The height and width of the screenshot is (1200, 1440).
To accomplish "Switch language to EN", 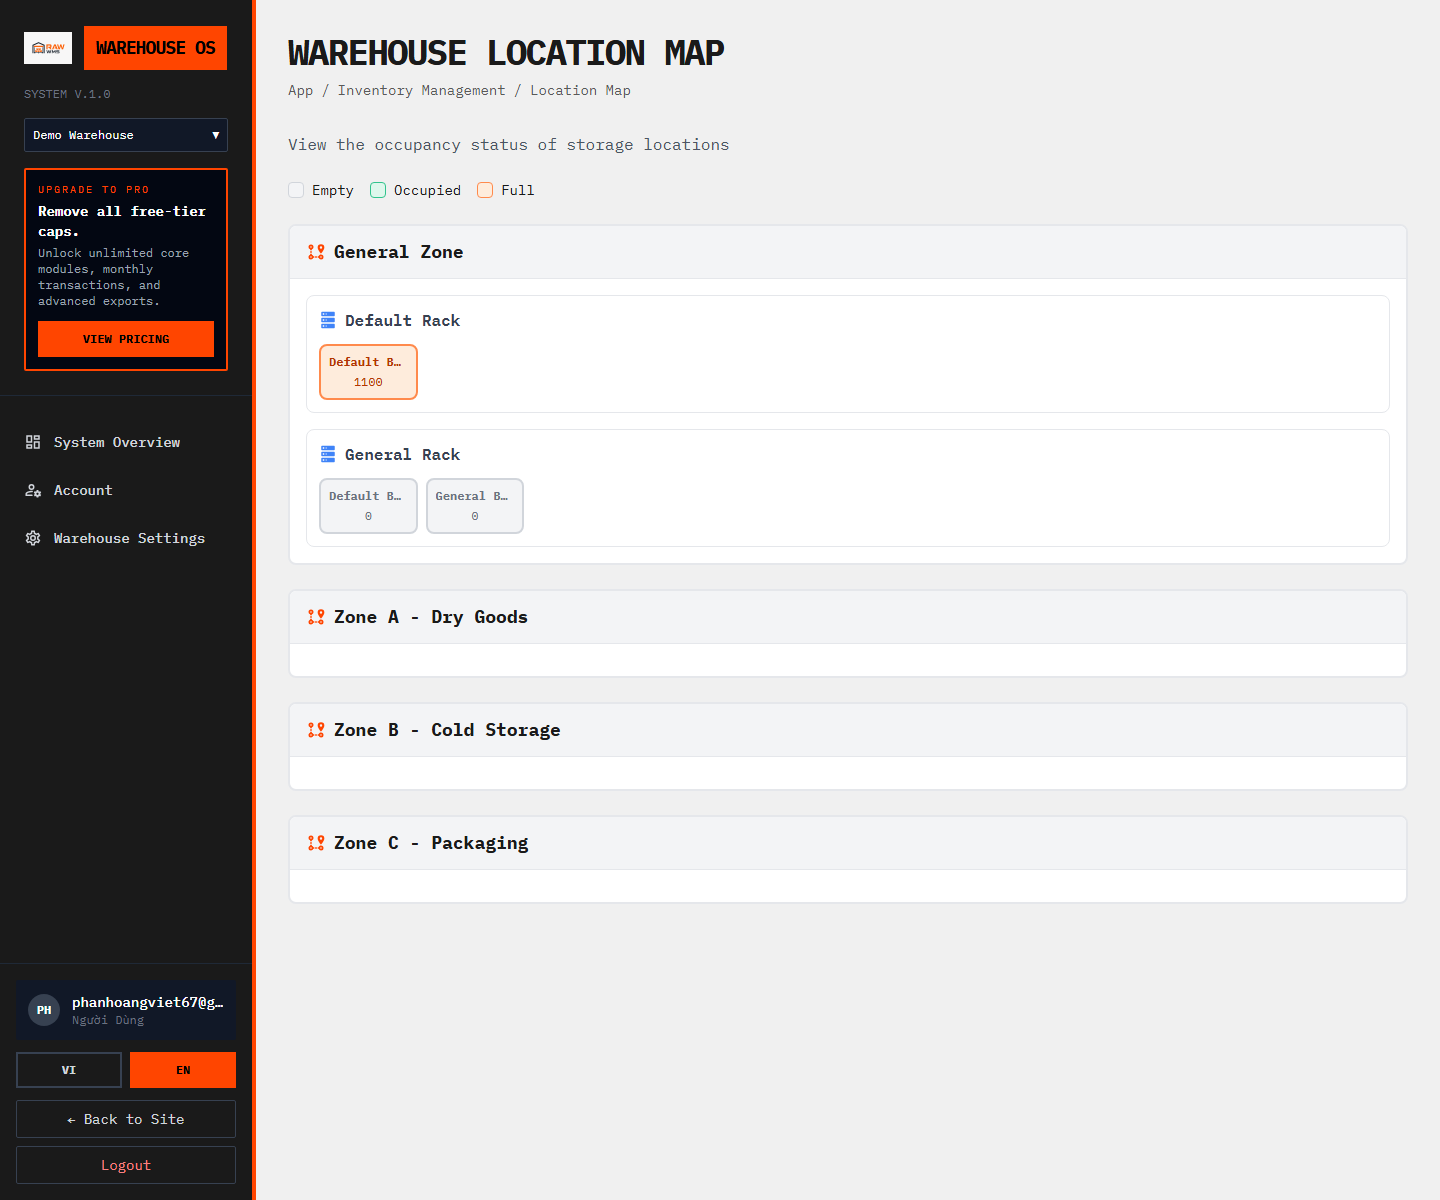I will click(183, 1070).
